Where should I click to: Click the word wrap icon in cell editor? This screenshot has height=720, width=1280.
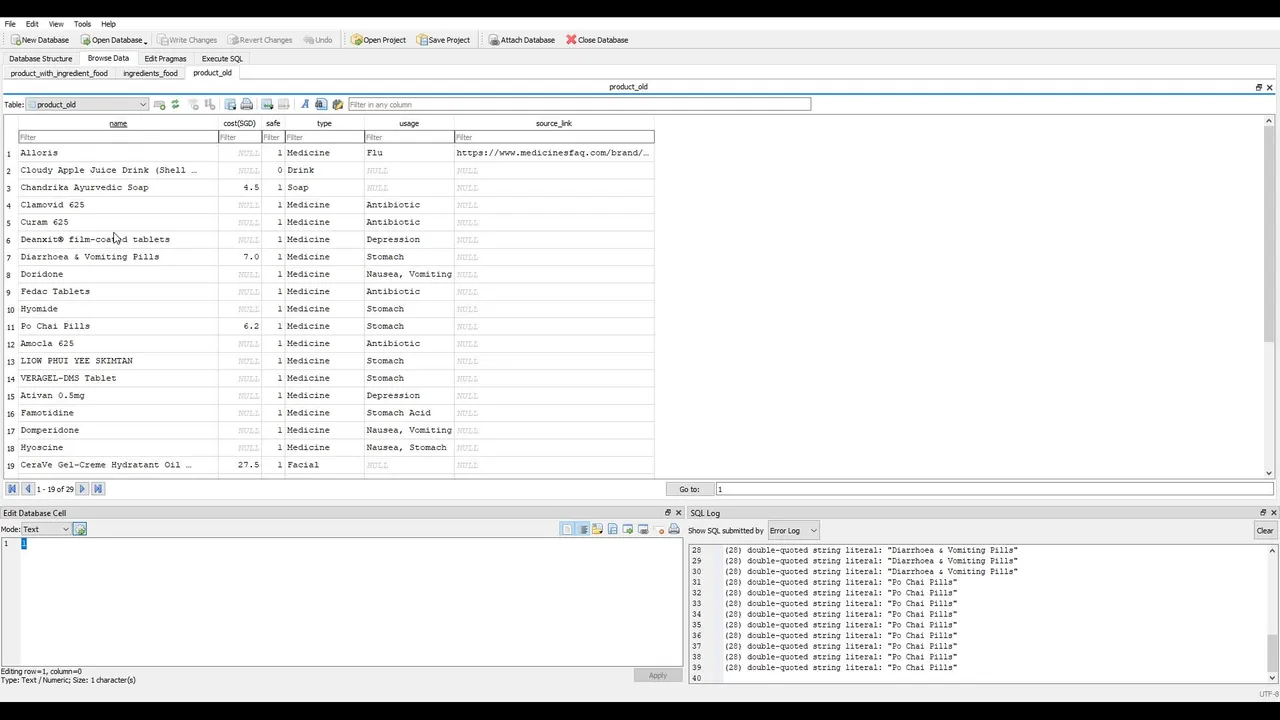pos(581,529)
